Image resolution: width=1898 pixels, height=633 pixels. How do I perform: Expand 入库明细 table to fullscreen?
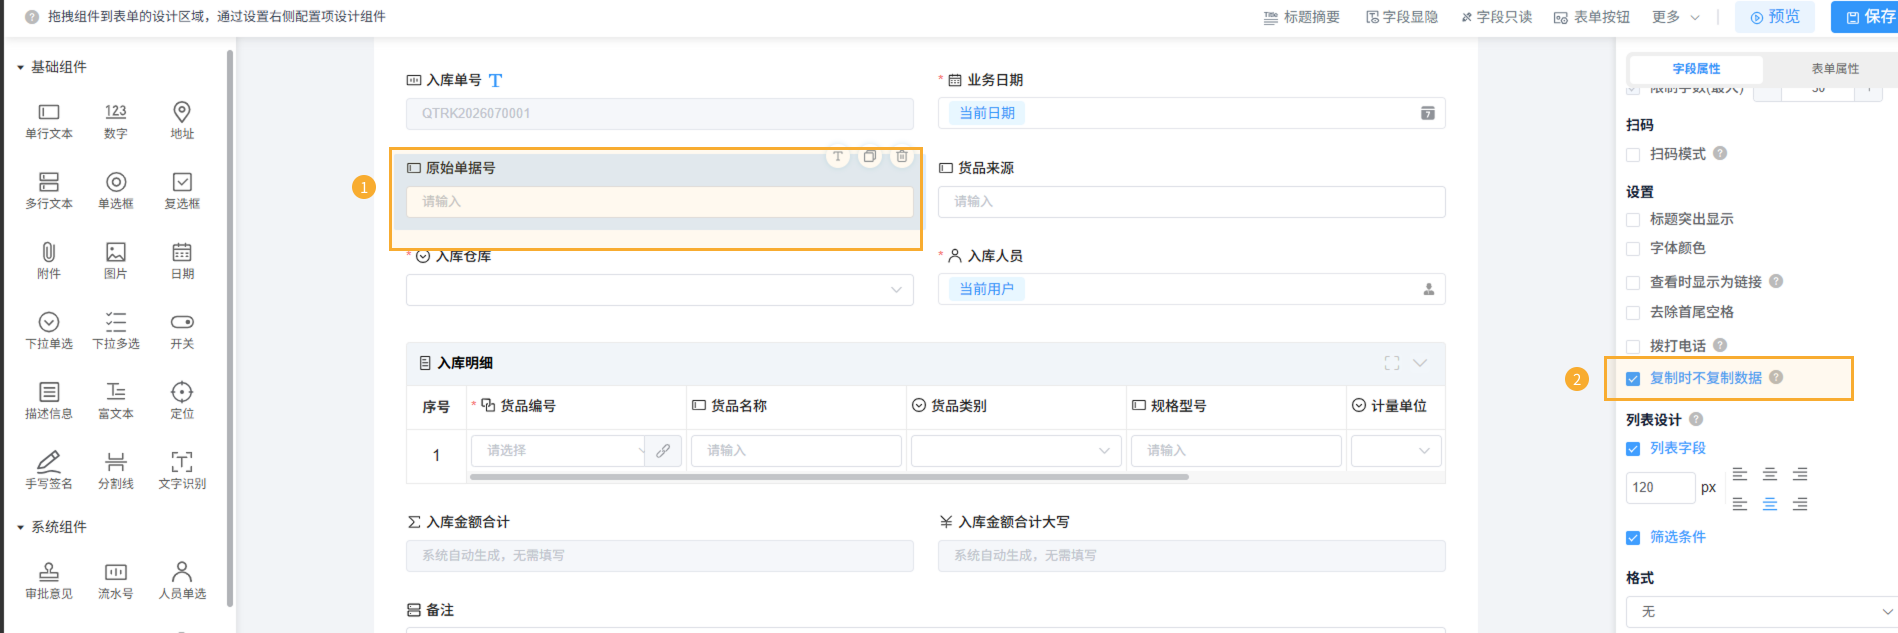click(x=1392, y=363)
